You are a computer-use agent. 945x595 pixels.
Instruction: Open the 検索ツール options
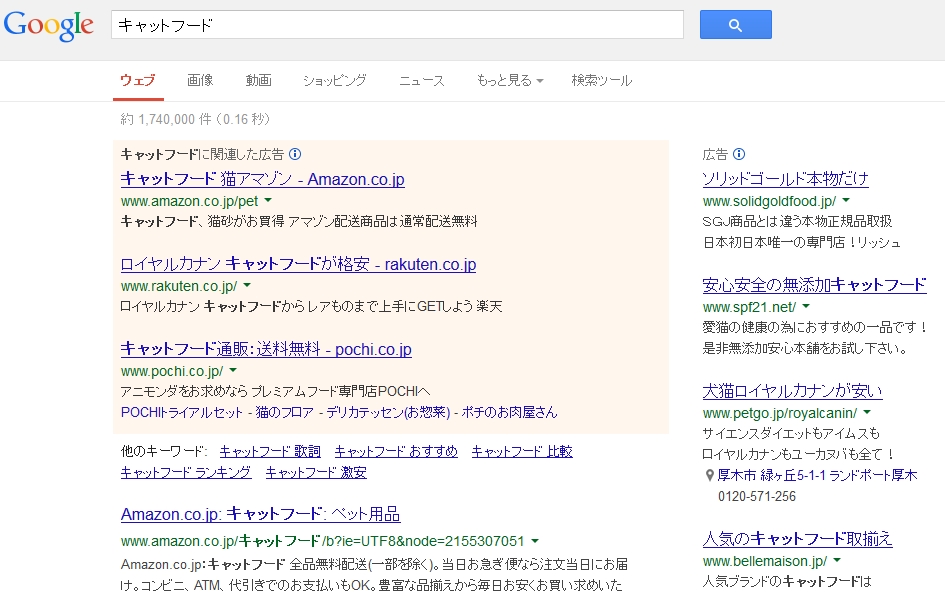tap(601, 81)
